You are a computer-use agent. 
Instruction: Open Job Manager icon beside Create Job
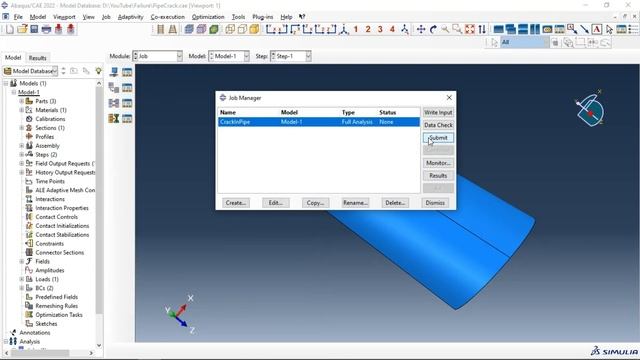tap(127, 72)
